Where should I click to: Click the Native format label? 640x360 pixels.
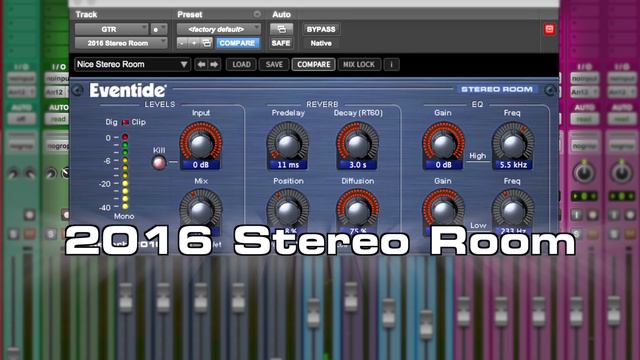pos(321,43)
